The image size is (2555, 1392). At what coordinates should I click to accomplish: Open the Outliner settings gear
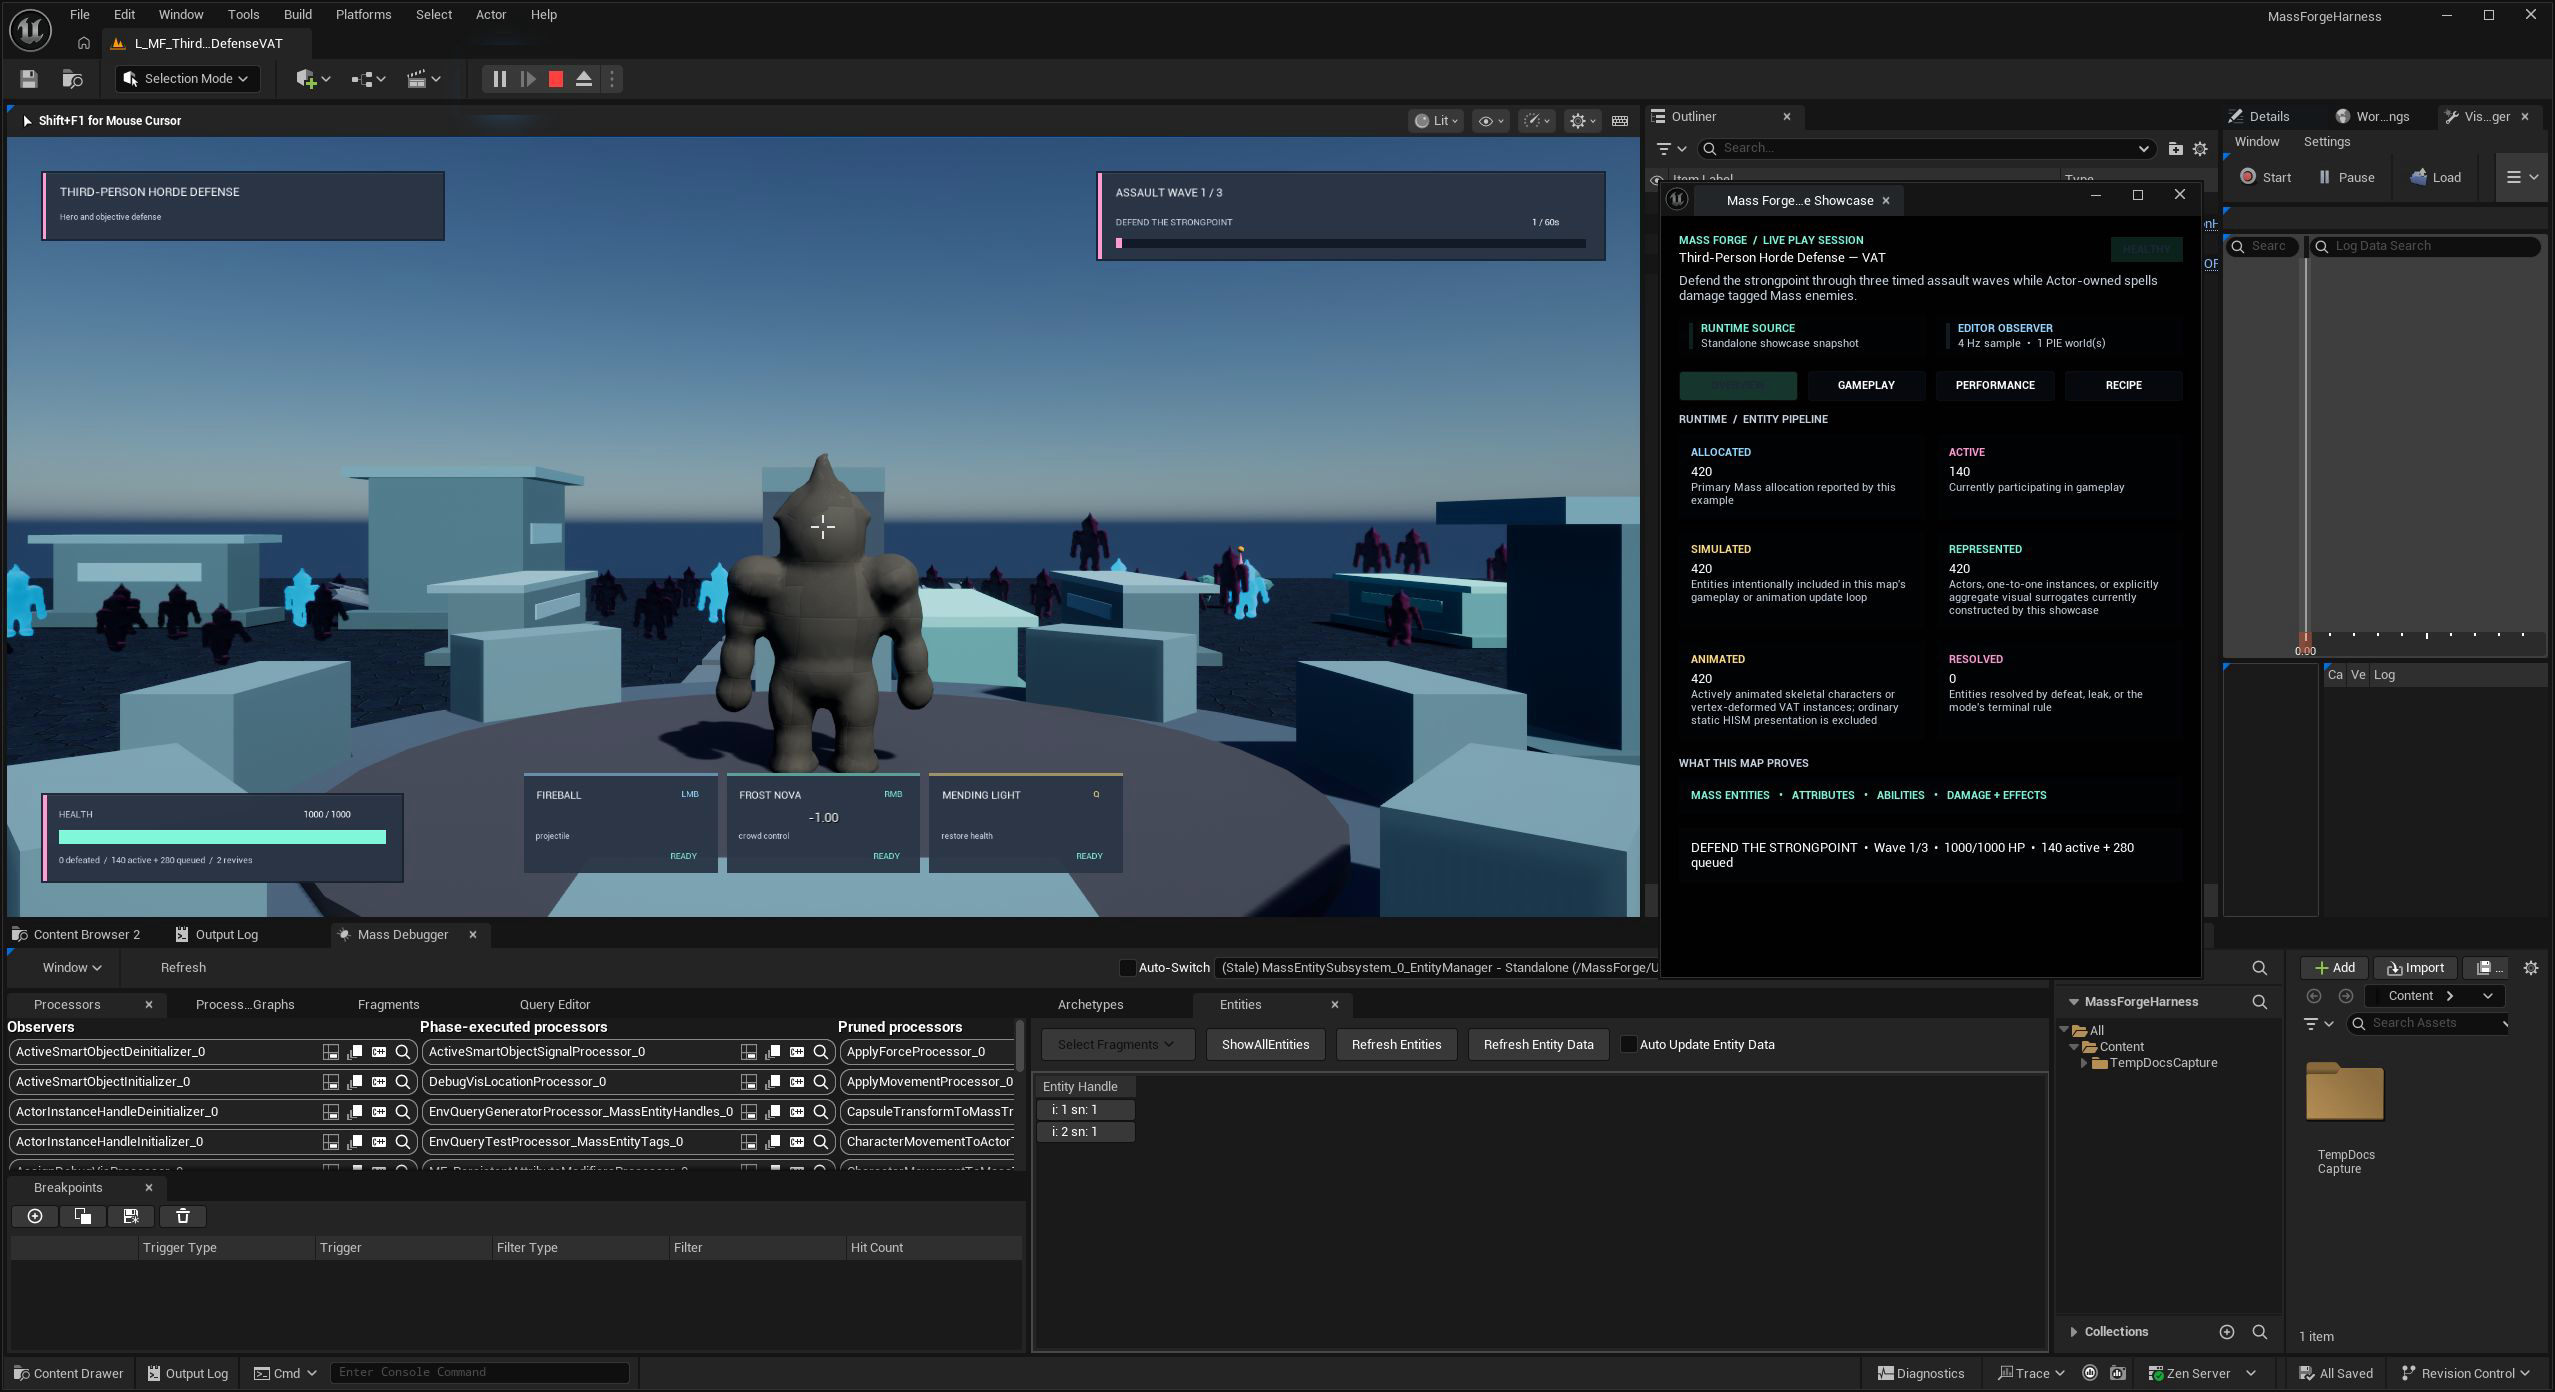click(x=2200, y=148)
